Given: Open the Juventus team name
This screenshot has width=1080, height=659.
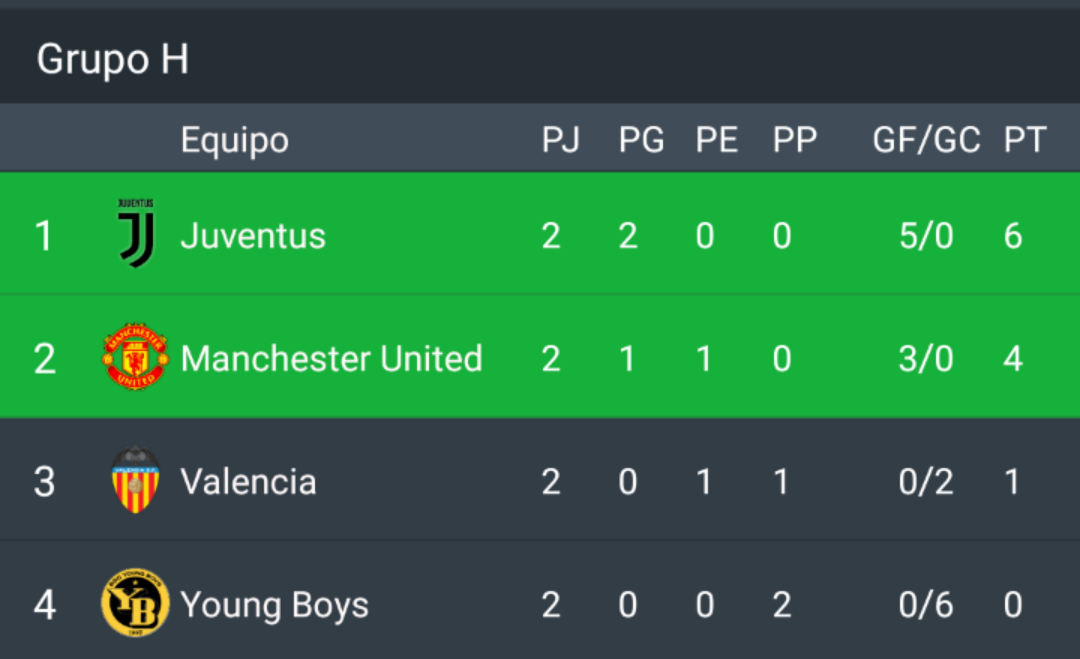Looking at the screenshot, I should point(253,236).
